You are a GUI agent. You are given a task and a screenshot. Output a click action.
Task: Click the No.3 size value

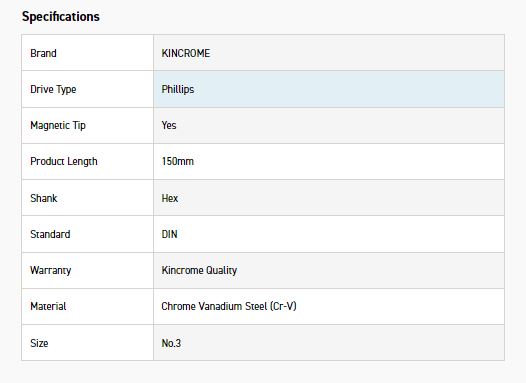171,343
